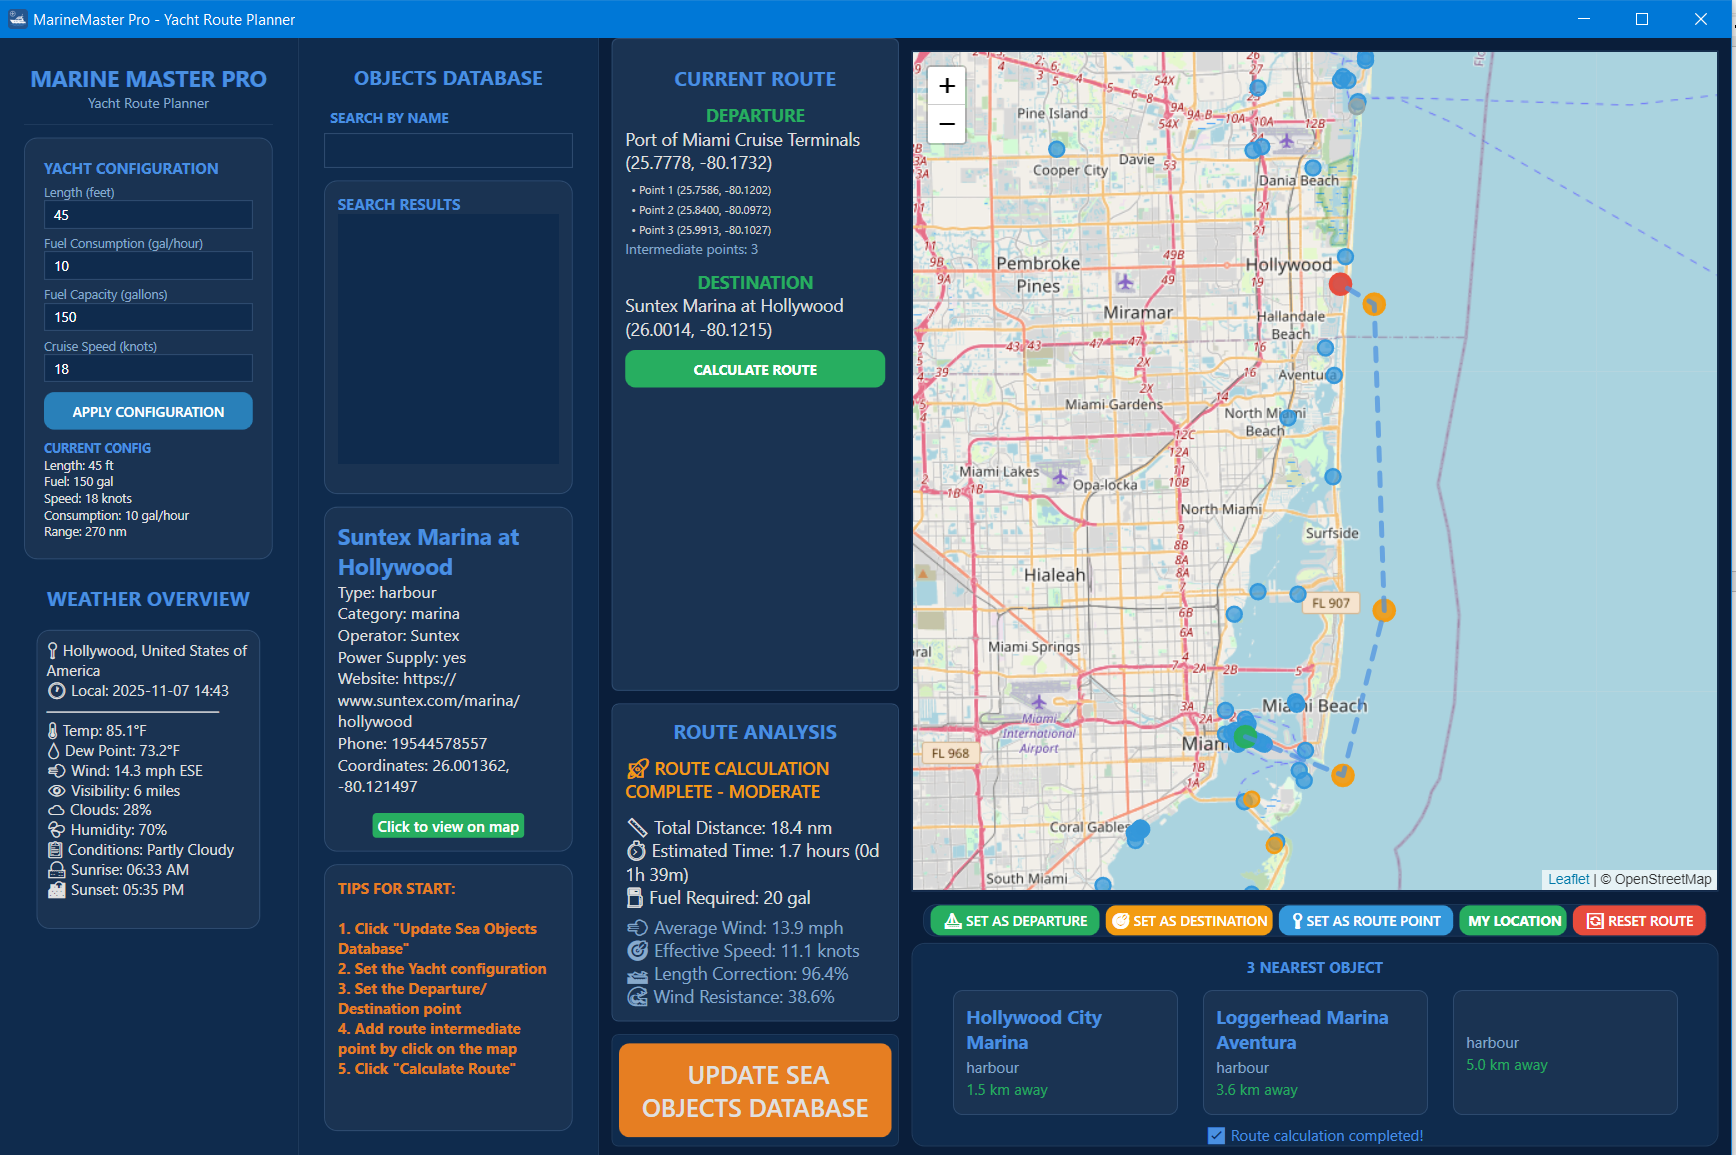
Task: Open the Leaflet attribution link
Action: click(1567, 879)
